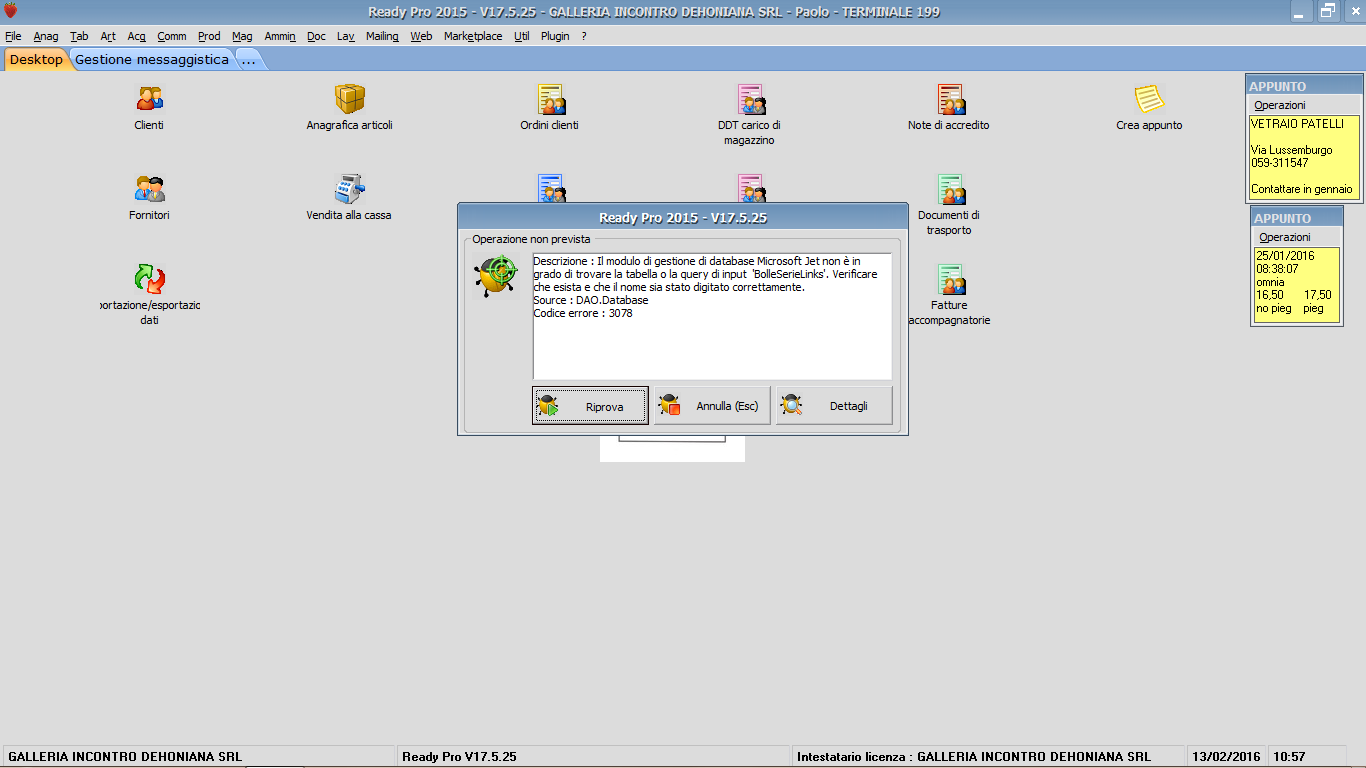
Task: Open the Clienti desktop icon
Action: pyautogui.click(x=149, y=99)
